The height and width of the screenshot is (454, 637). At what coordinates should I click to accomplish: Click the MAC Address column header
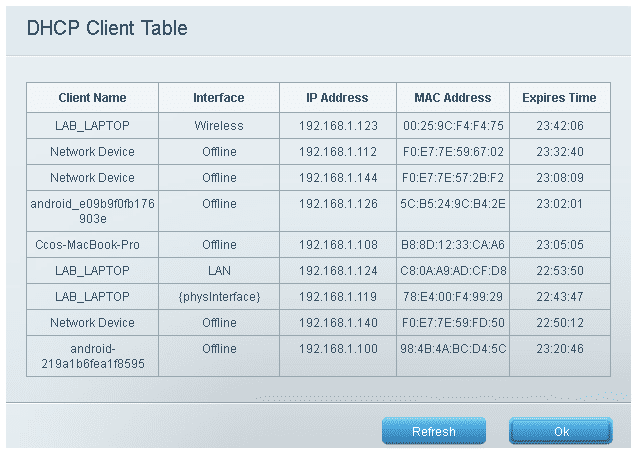[x=452, y=98]
